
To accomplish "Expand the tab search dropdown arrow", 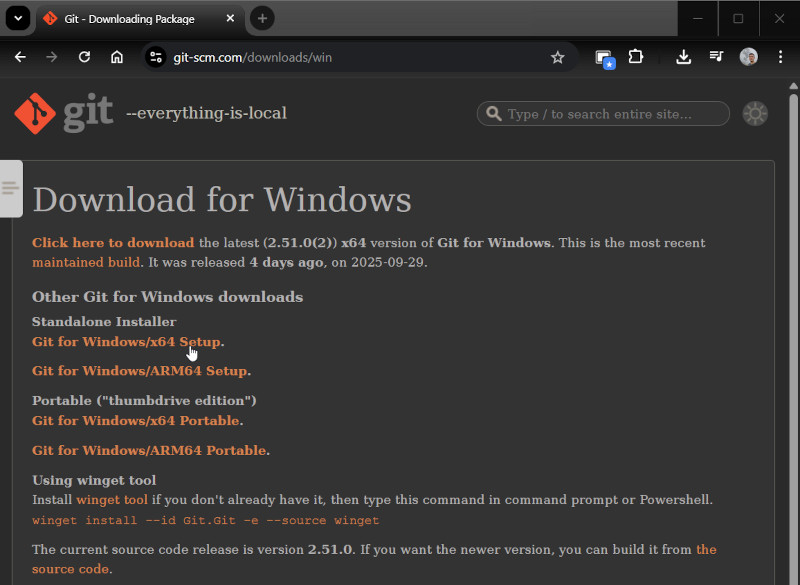I will click(17, 18).
